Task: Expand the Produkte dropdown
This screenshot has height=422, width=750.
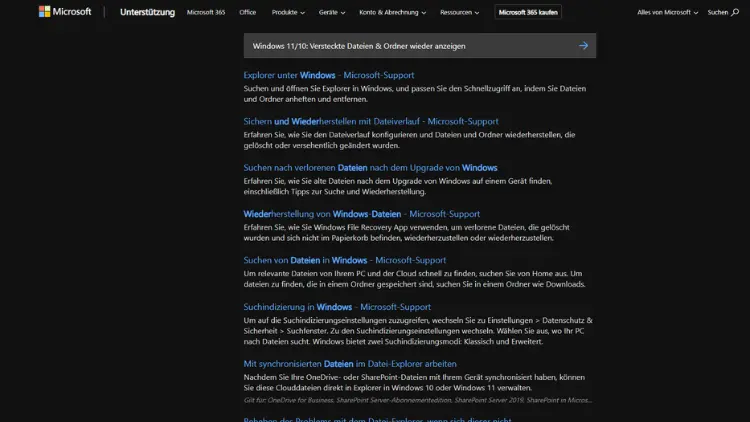Action: [x=288, y=12]
